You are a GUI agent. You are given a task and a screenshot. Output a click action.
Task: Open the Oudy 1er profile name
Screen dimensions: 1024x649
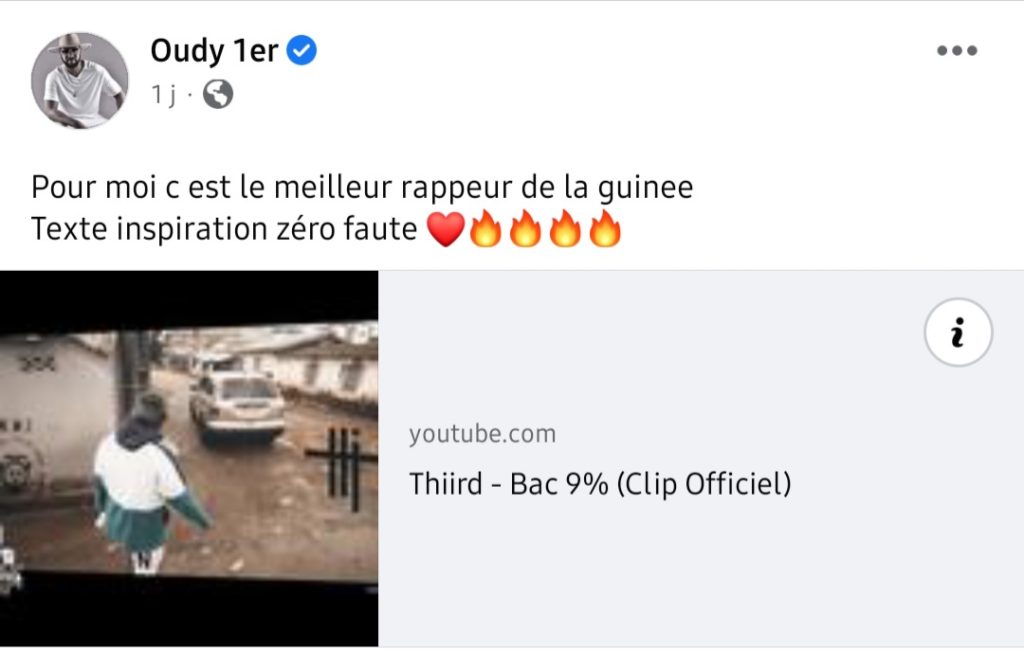tap(214, 50)
